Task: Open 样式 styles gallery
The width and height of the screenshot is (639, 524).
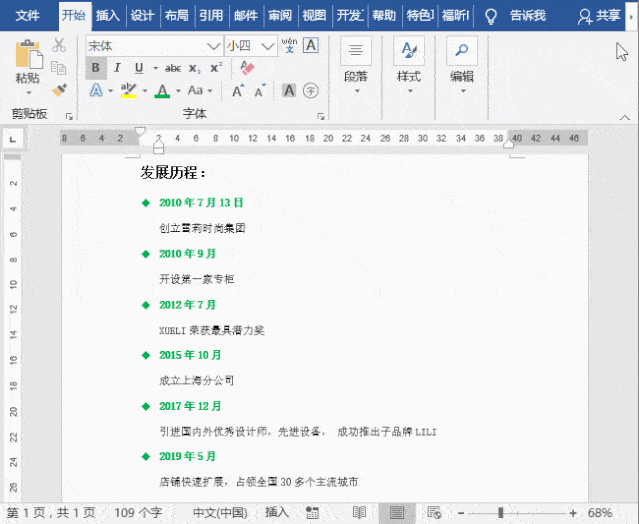Action: tap(409, 65)
